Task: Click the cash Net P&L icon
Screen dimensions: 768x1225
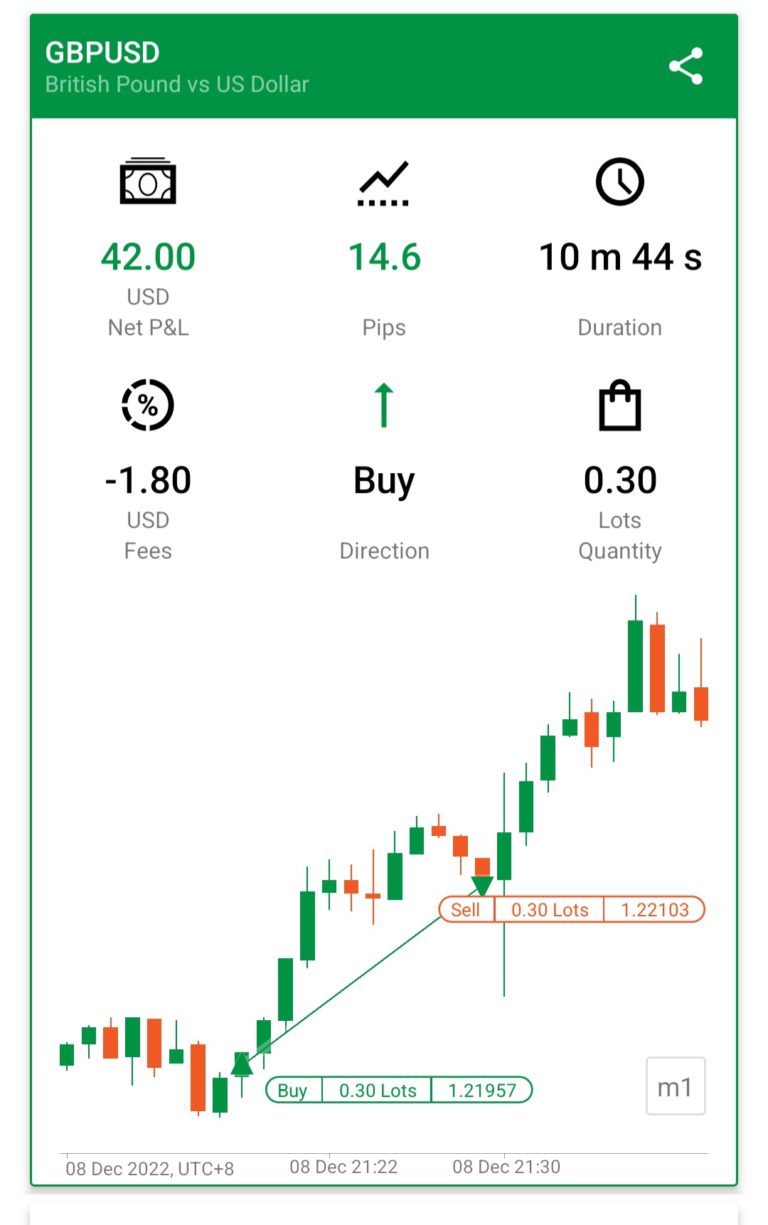Action: 148,182
